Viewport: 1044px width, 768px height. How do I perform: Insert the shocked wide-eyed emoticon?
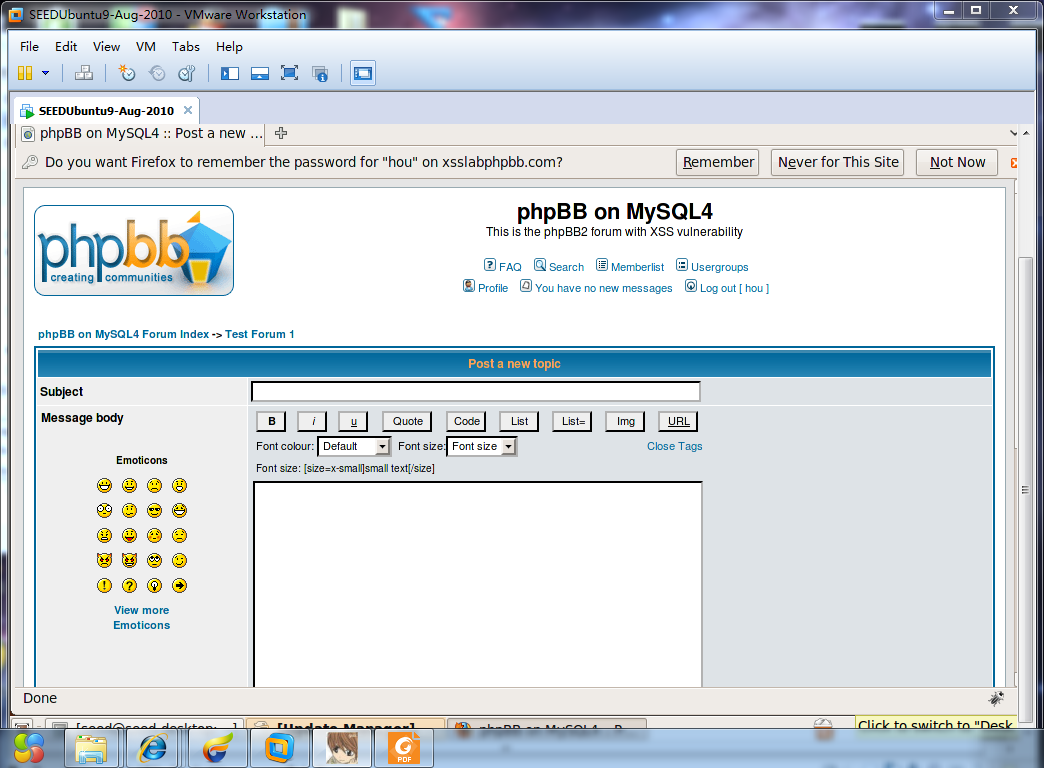105,511
